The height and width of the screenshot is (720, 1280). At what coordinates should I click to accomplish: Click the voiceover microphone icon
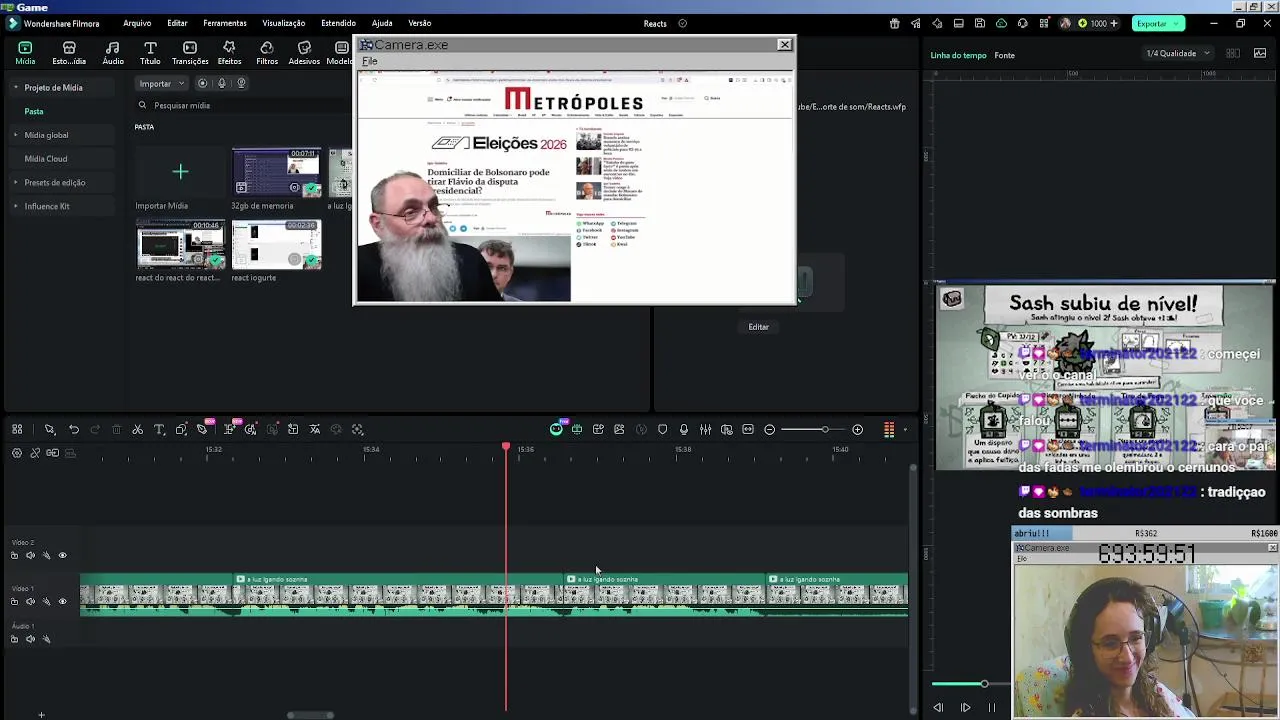[x=684, y=429]
